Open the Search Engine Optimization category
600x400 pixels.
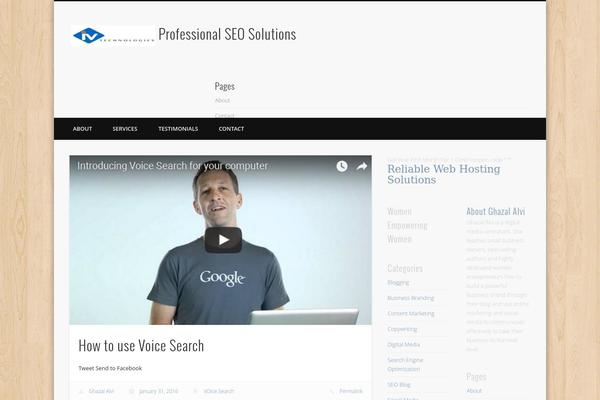coord(405,364)
